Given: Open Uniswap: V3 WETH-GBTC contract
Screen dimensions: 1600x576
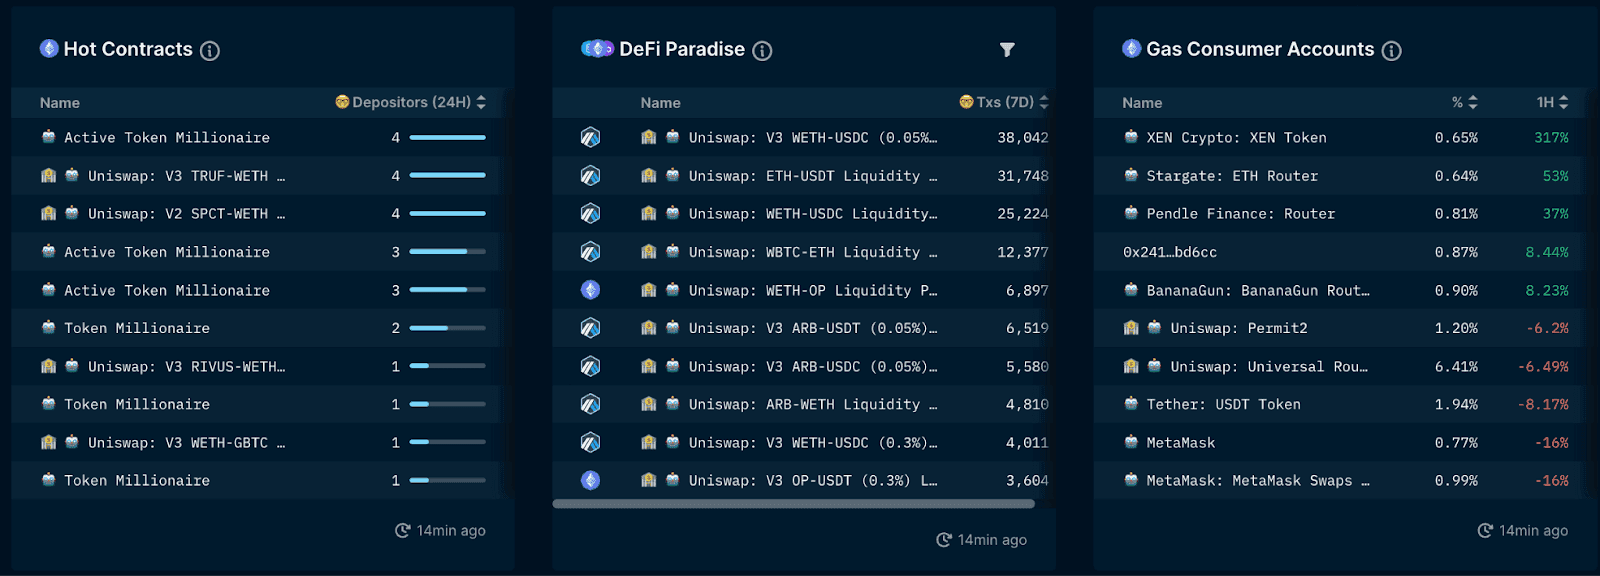Looking at the screenshot, I should [x=186, y=443].
